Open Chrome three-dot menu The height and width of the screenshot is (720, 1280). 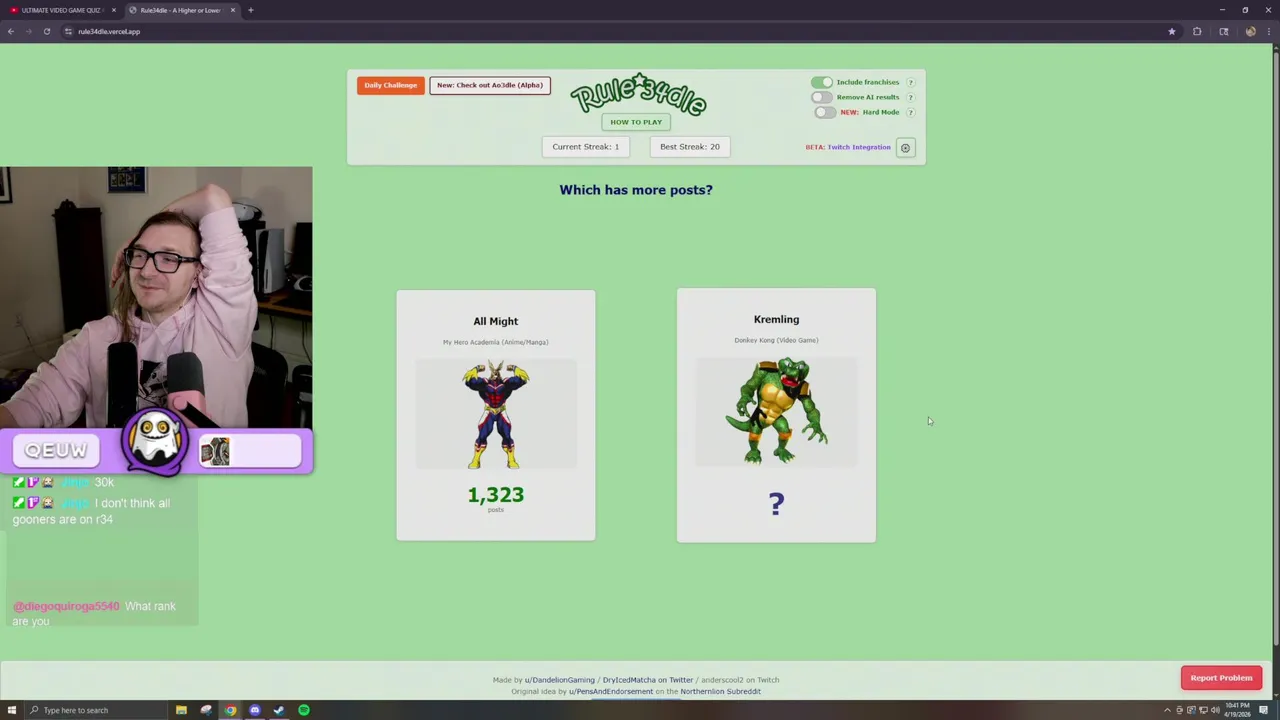pos(1267,31)
